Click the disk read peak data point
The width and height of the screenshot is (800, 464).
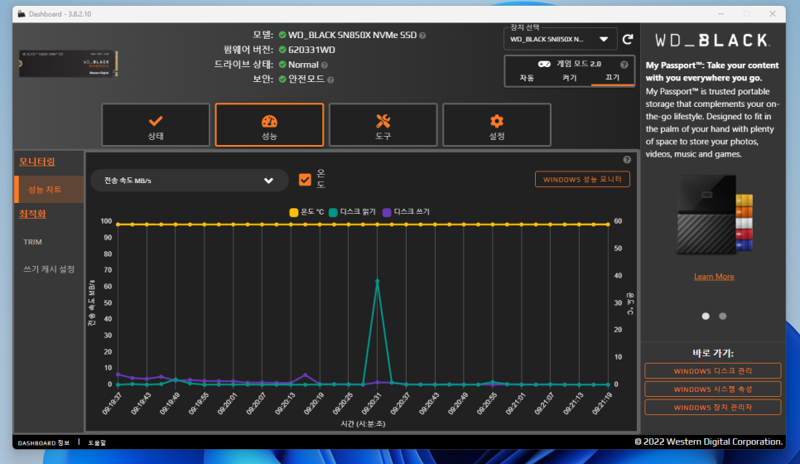tap(377, 281)
